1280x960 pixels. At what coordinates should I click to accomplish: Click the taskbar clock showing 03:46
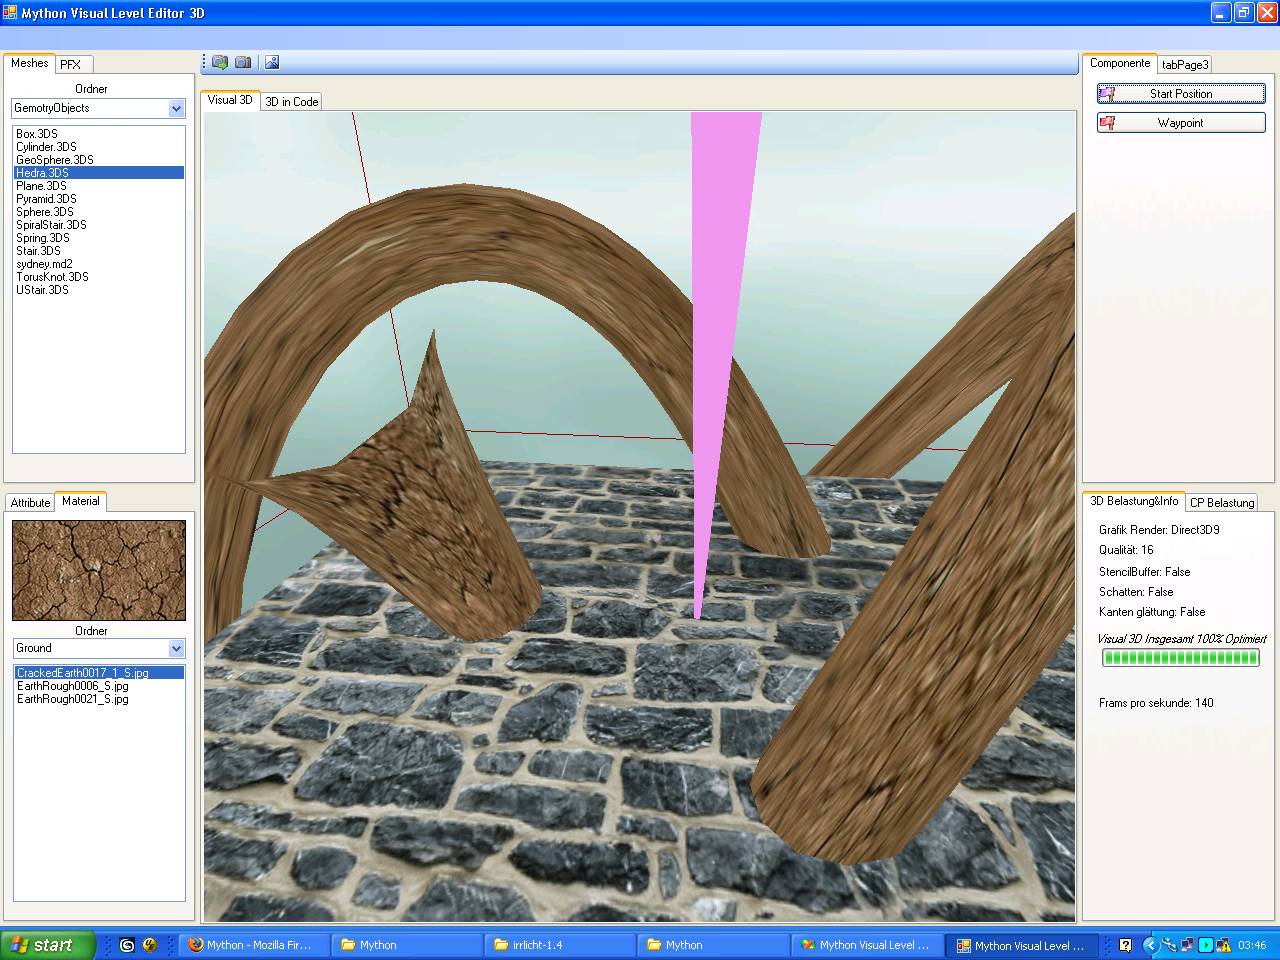(1252, 945)
